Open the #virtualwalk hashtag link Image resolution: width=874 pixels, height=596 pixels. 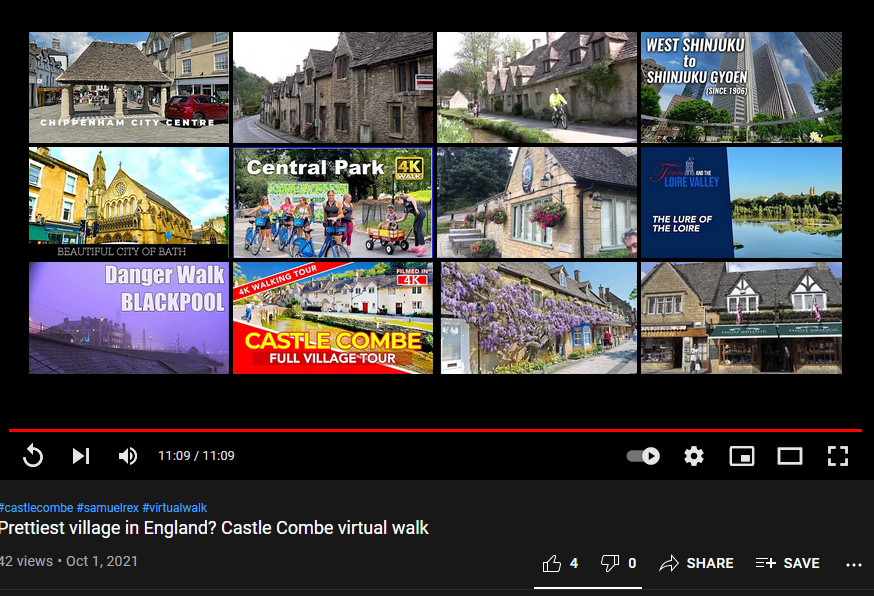coord(174,508)
